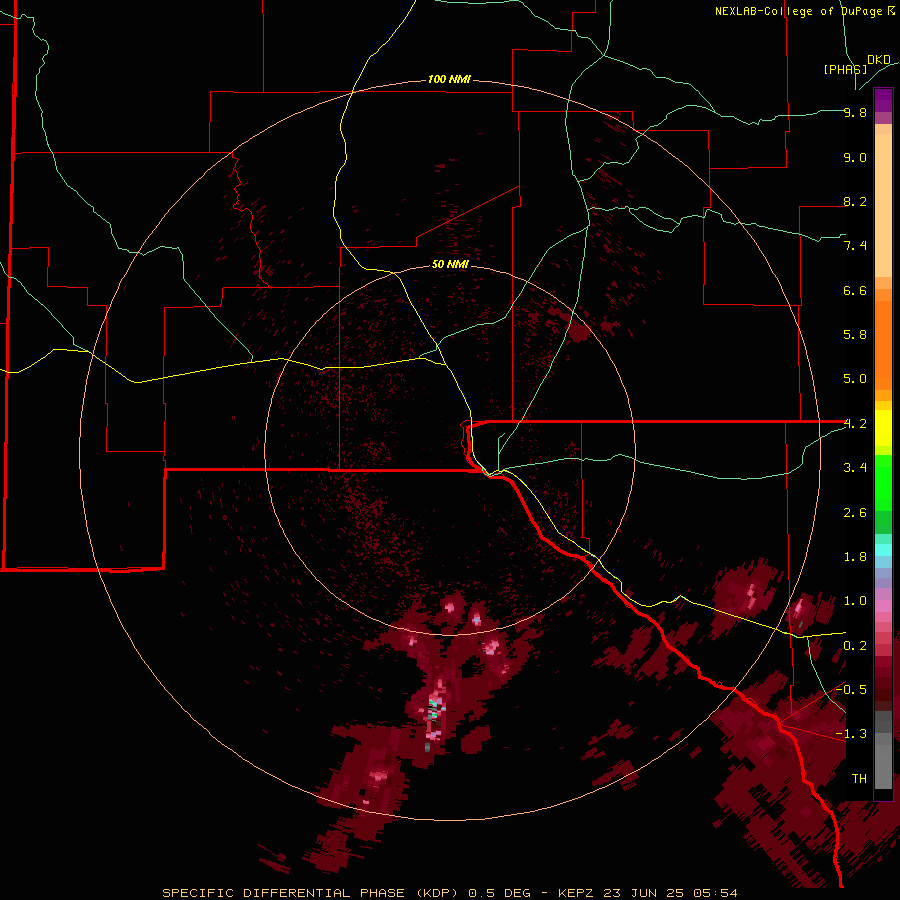Screen dimensions: 900x900
Task: Click the TH threshold label on the scale
Action: [859, 779]
